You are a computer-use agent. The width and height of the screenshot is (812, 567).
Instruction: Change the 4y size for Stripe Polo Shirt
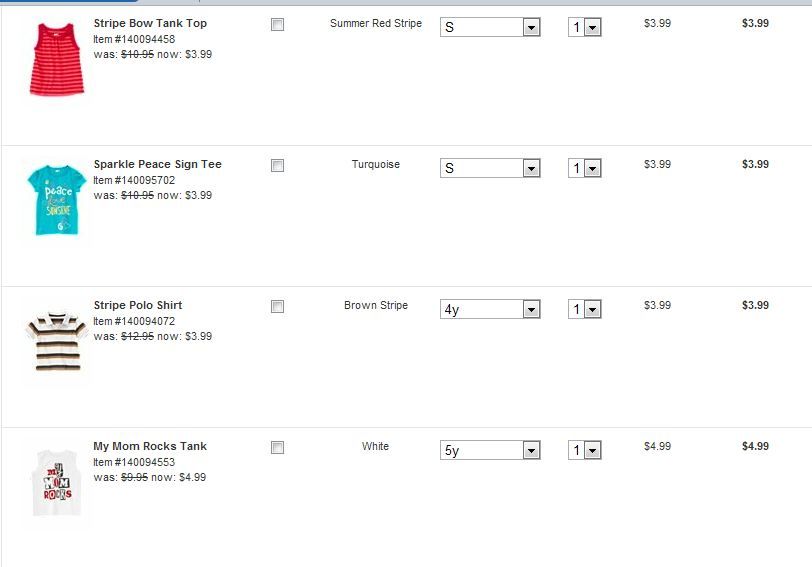click(x=490, y=310)
